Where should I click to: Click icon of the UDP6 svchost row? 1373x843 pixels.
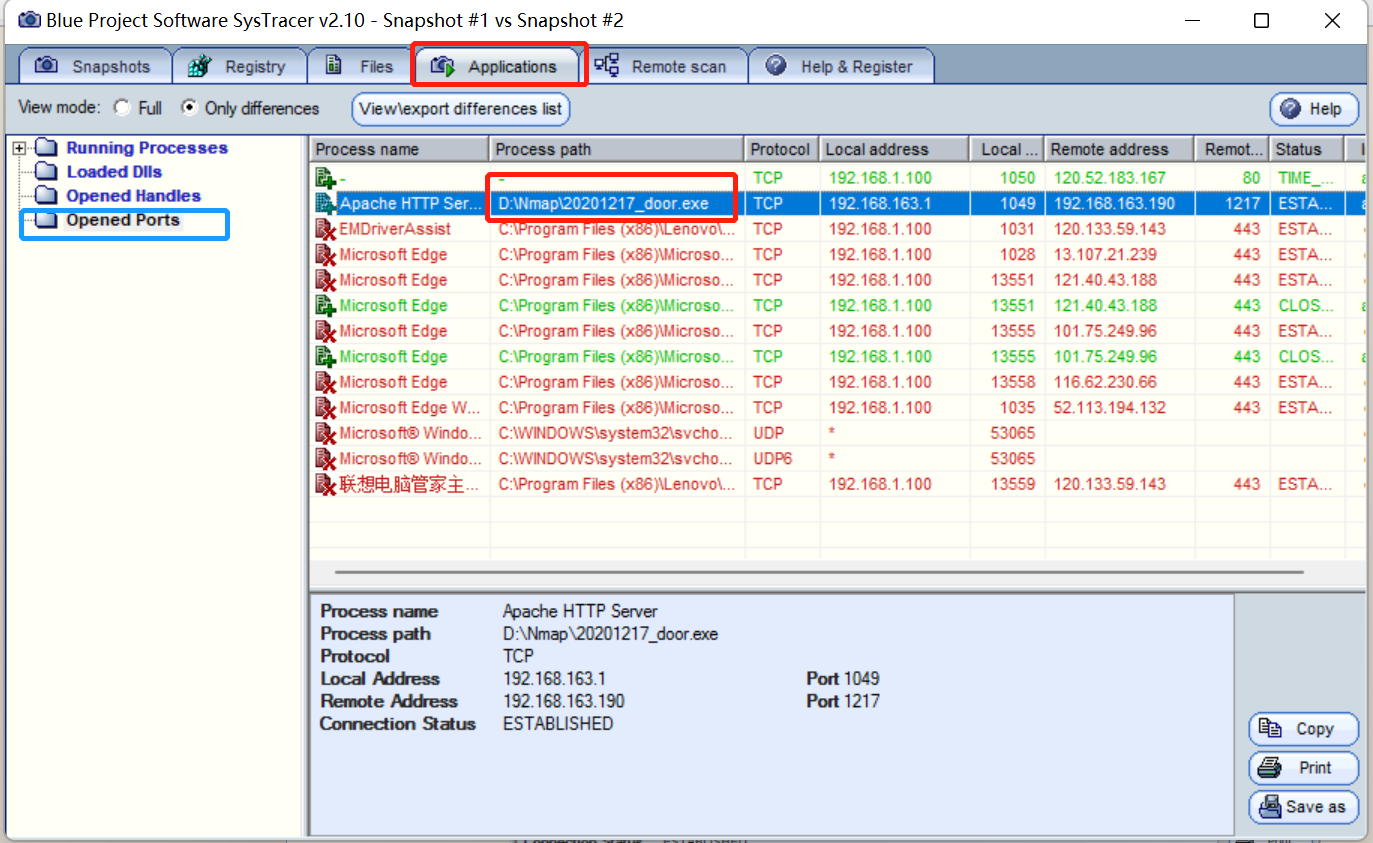coord(325,458)
